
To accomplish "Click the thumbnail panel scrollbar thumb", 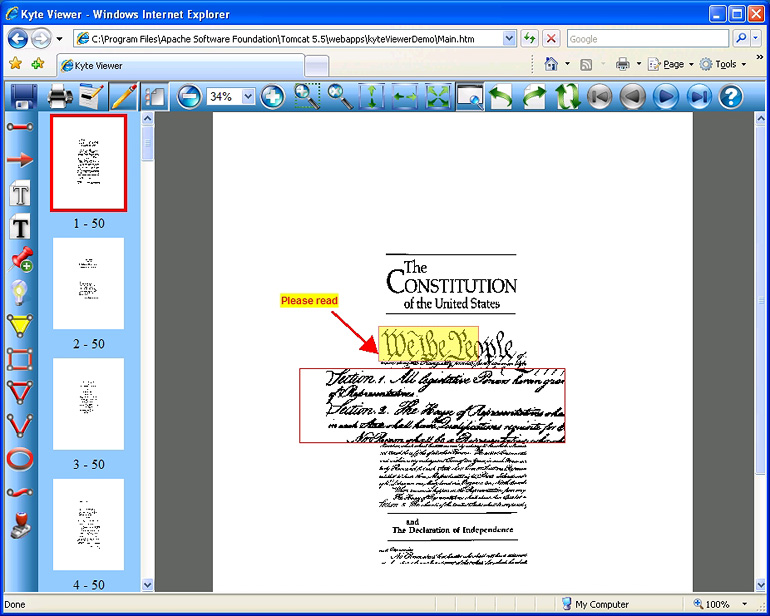I will [147, 143].
